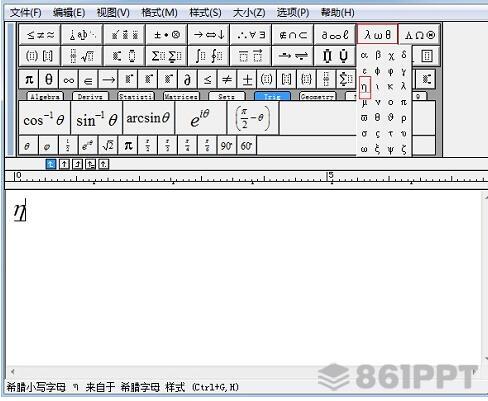This screenshot has height=401, width=488.
Task: Open the relational symbols palette (≤≠≈)
Action: [40, 35]
